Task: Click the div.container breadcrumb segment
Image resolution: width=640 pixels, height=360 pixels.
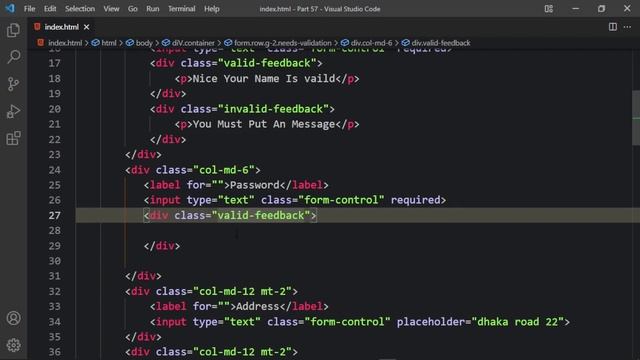Action: pyautogui.click(x=193, y=43)
